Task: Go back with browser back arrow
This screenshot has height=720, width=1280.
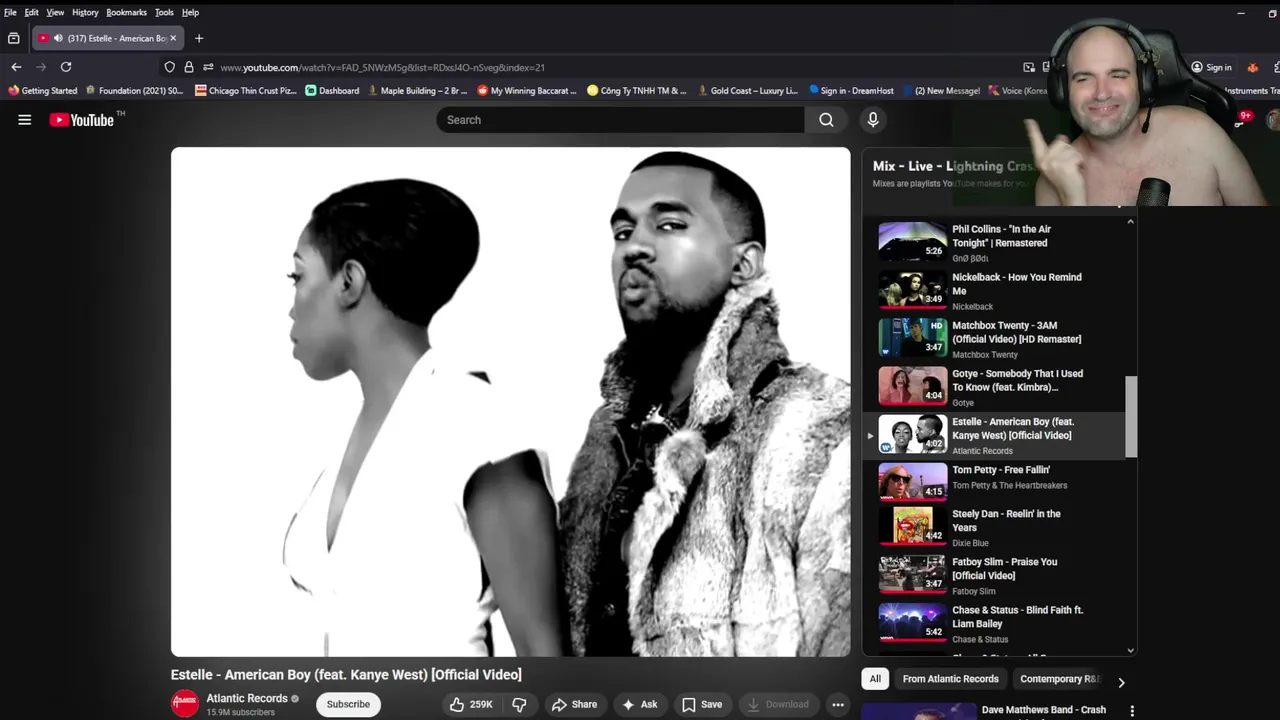Action: (x=16, y=67)
